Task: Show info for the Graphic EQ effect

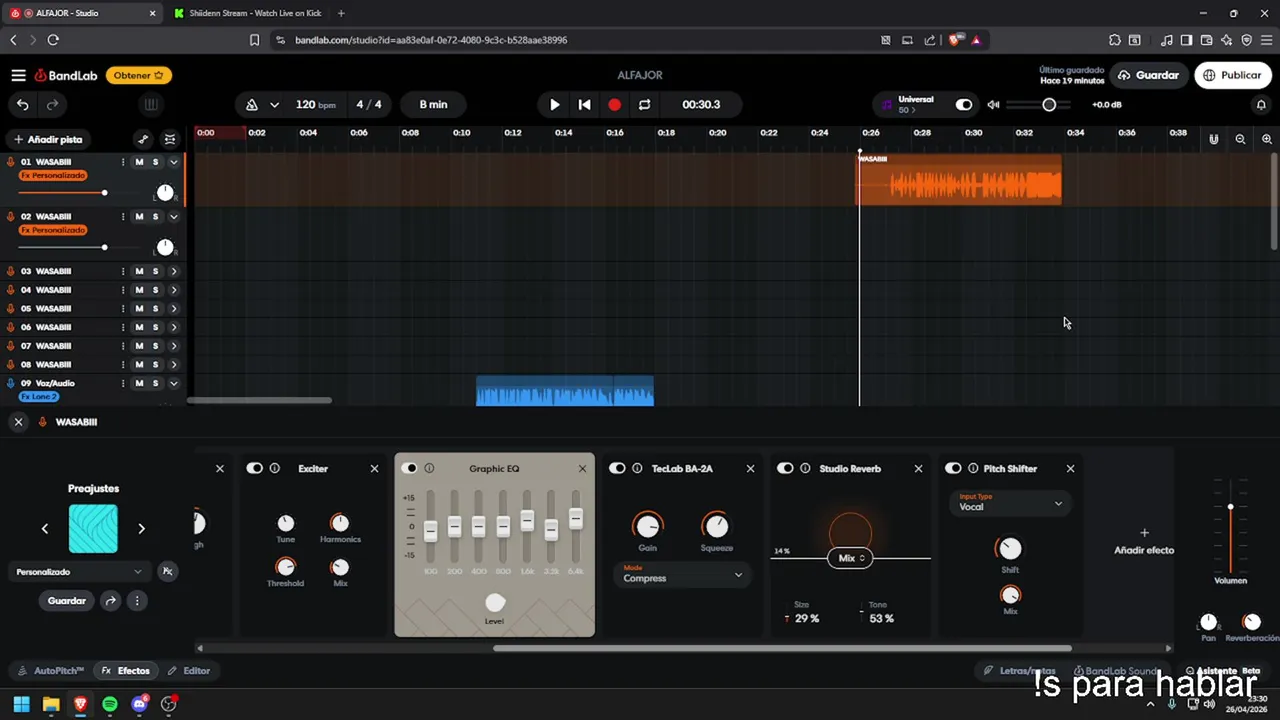Action: (x=429, y=468)
